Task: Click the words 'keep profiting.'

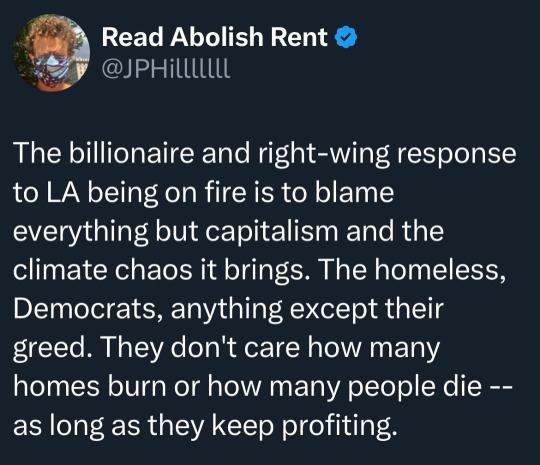Action: (302, 426)
